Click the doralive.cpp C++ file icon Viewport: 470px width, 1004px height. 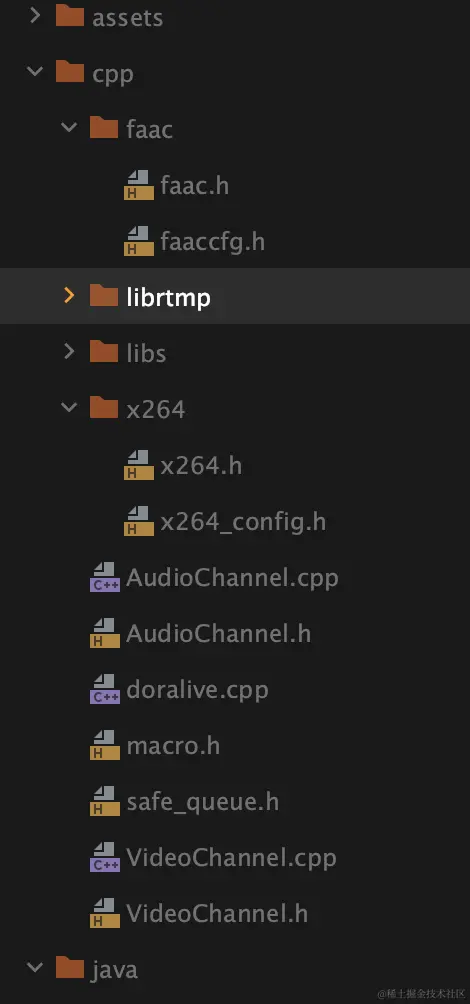(x=104, y=690)
